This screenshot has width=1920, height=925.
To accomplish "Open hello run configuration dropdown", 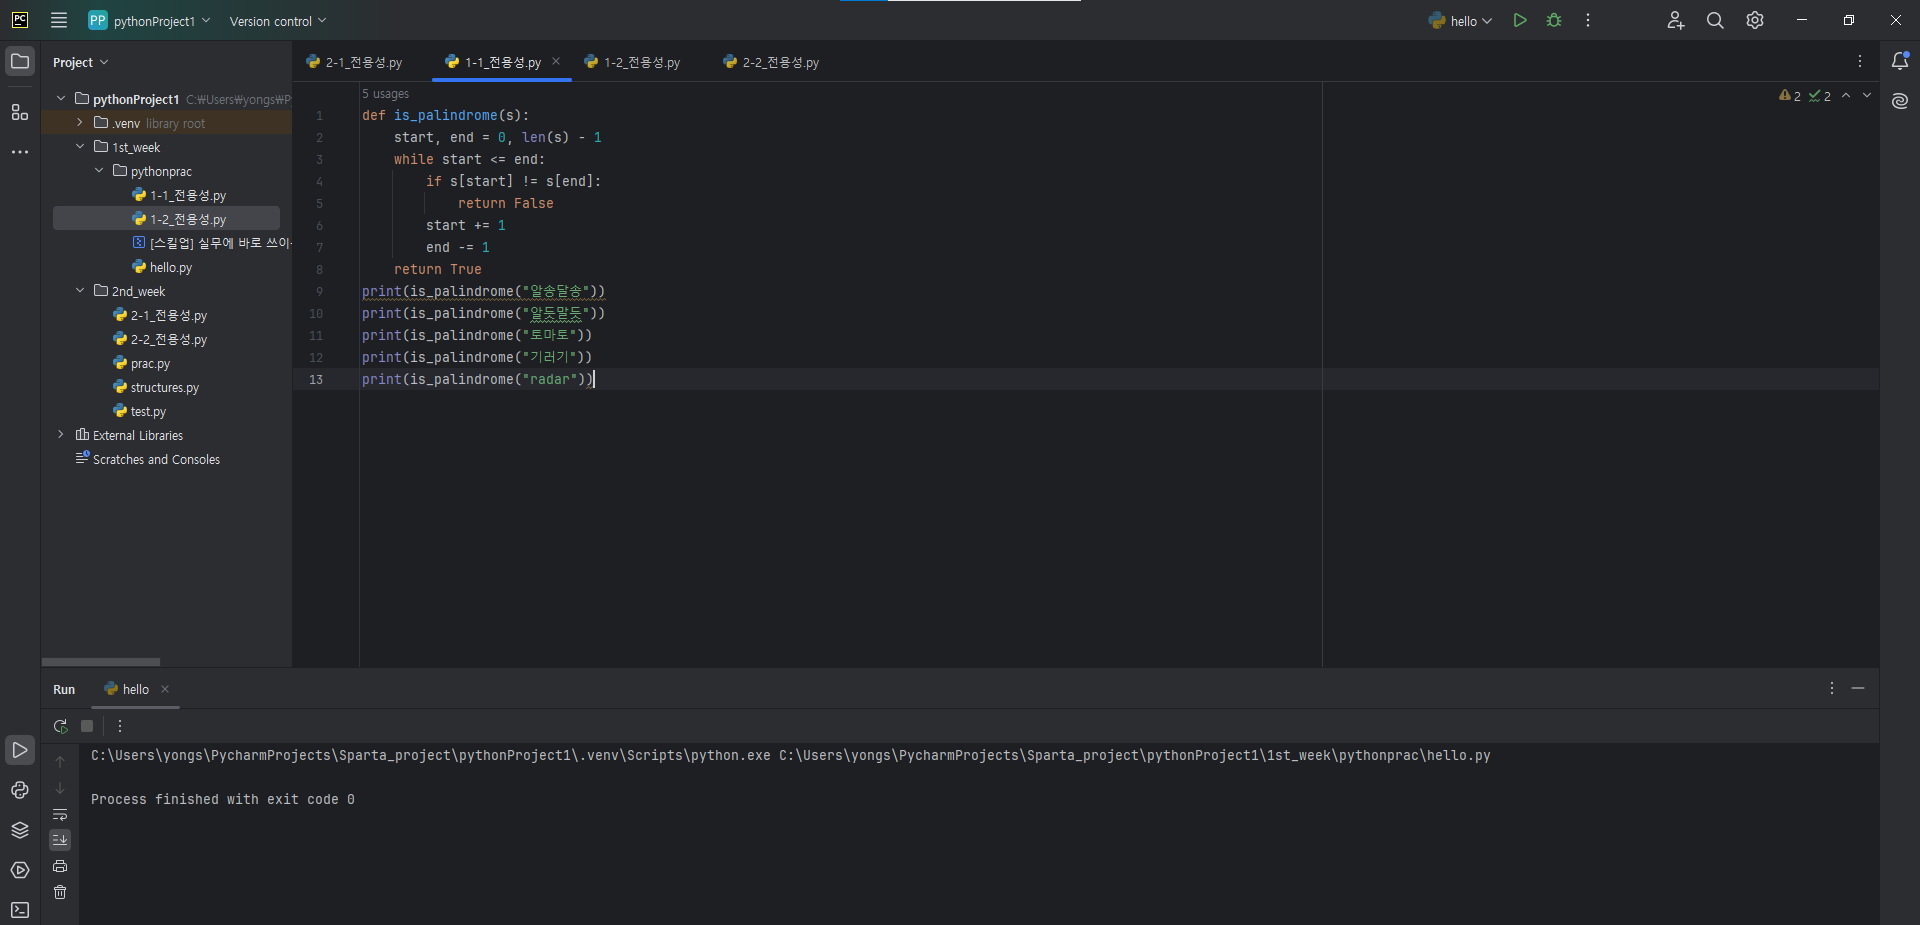I will pos(1460,20).
